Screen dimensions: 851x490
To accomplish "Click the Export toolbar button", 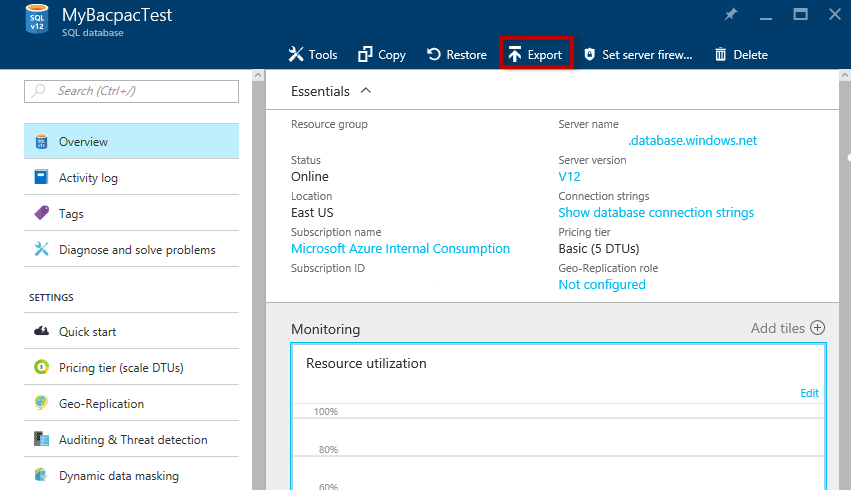I will pyautogui.click(x=535, y=54).
